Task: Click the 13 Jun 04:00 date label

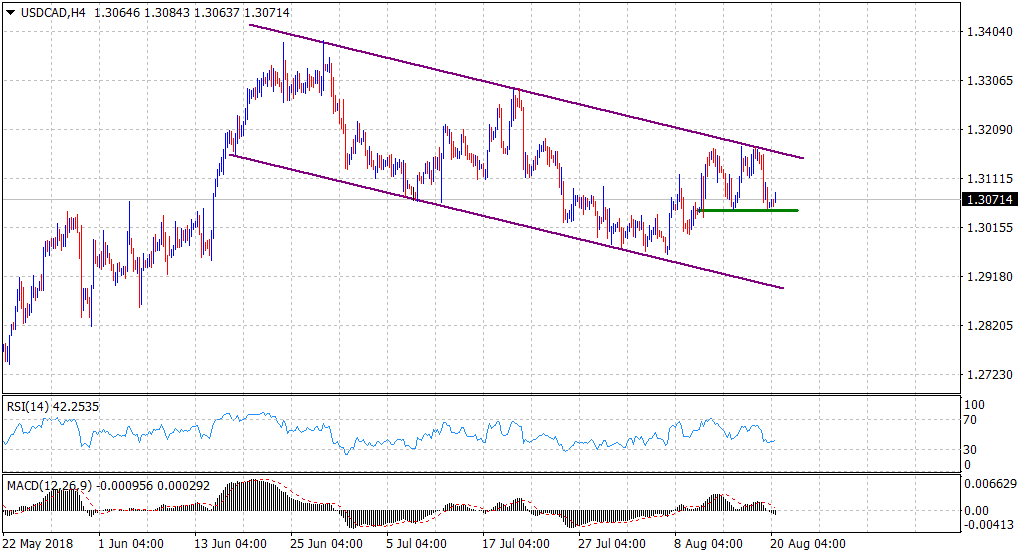Action: pyautogui.click(x=231, y=545)
